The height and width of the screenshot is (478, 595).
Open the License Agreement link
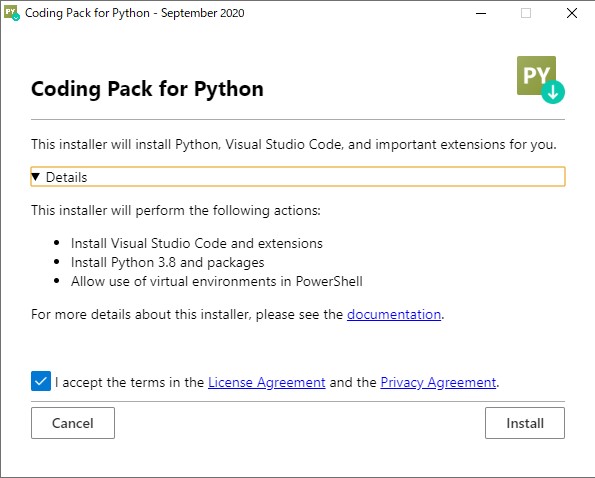(267, 382)
